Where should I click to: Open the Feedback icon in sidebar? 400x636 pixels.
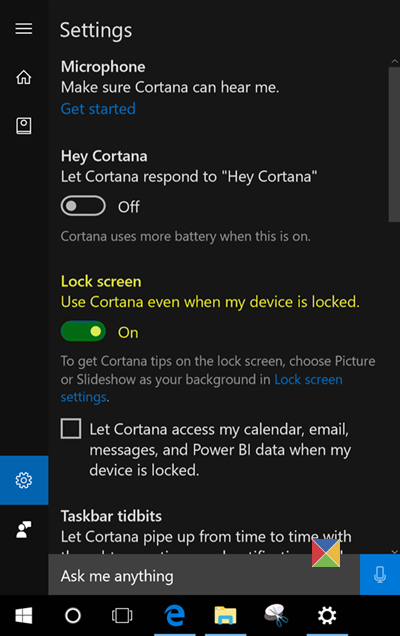24,529
